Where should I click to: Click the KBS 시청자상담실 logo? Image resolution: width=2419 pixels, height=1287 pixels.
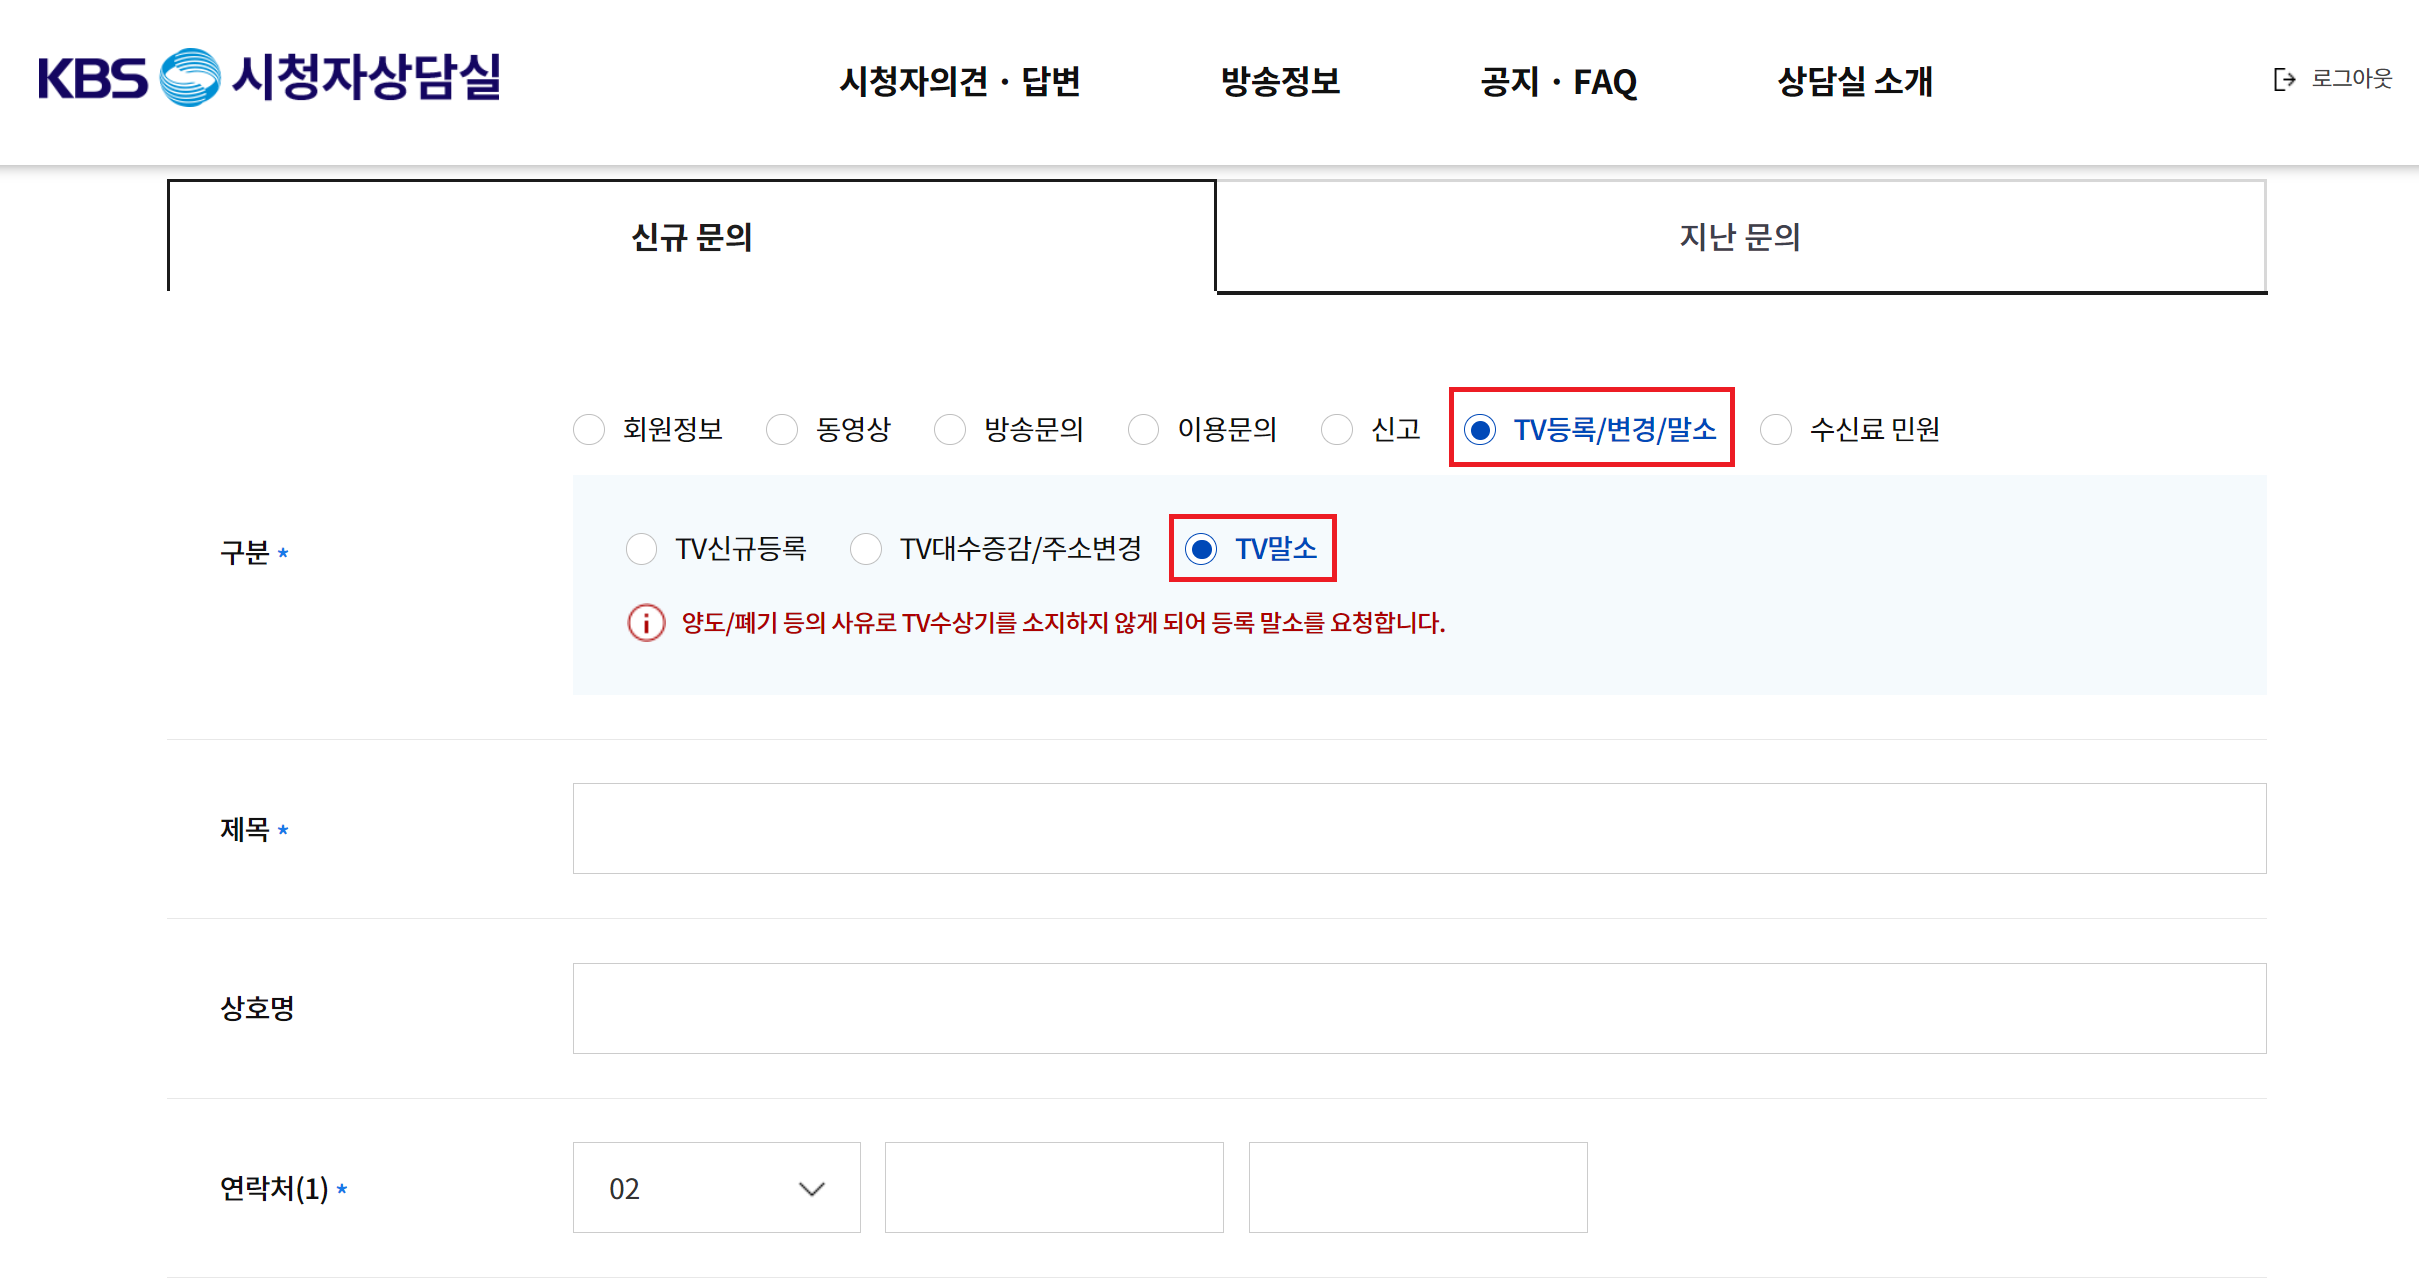click(269, 78)
